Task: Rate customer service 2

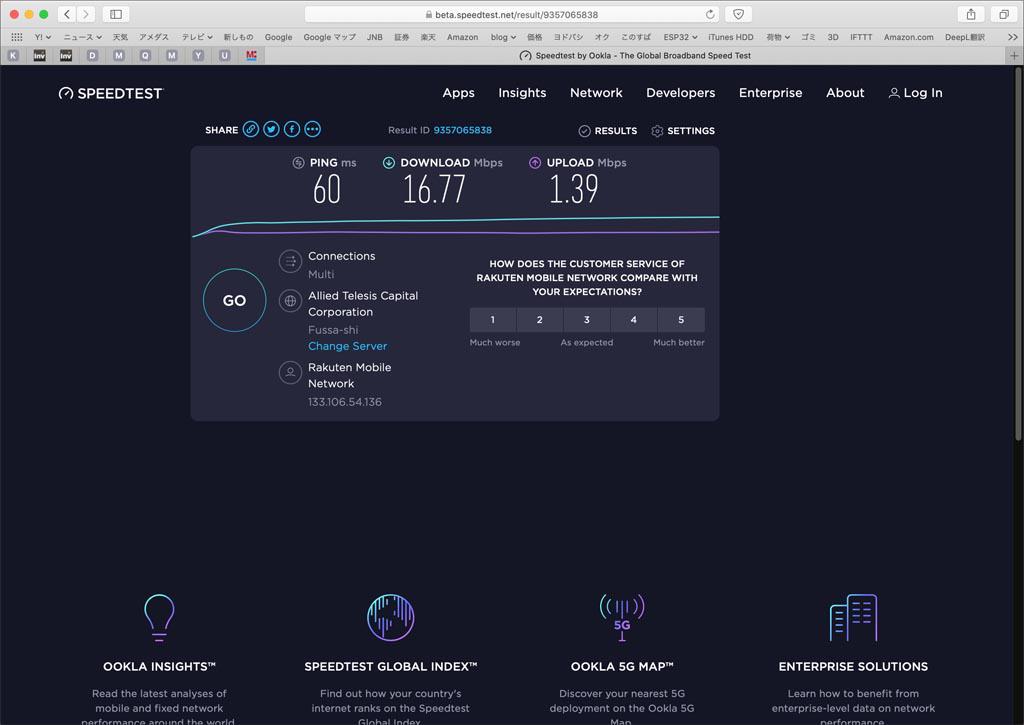Action: click(540, 320)
